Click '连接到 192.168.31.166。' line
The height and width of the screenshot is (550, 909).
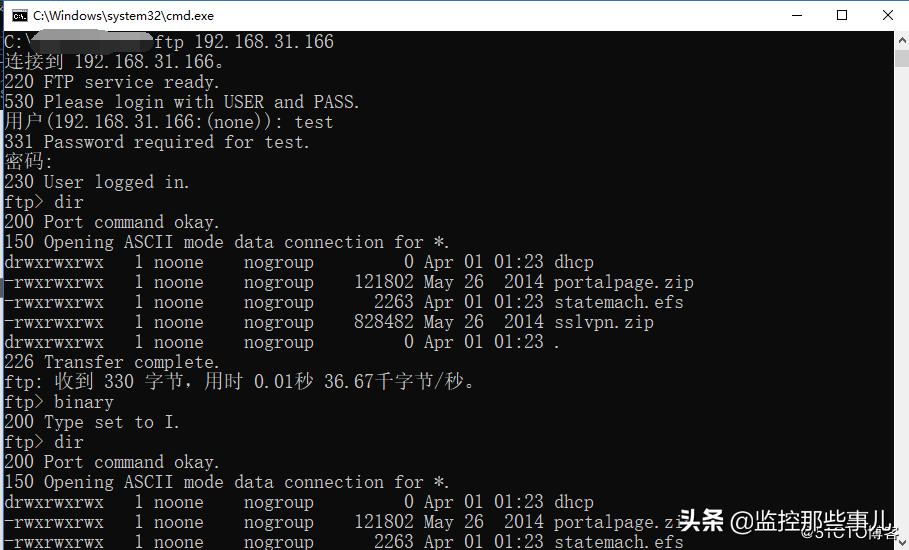[x=114, y=61]
